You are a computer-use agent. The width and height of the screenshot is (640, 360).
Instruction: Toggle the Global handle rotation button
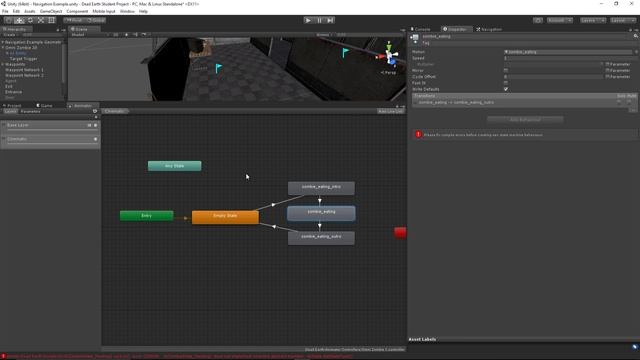pyautogui.click(x=96, y=20)
